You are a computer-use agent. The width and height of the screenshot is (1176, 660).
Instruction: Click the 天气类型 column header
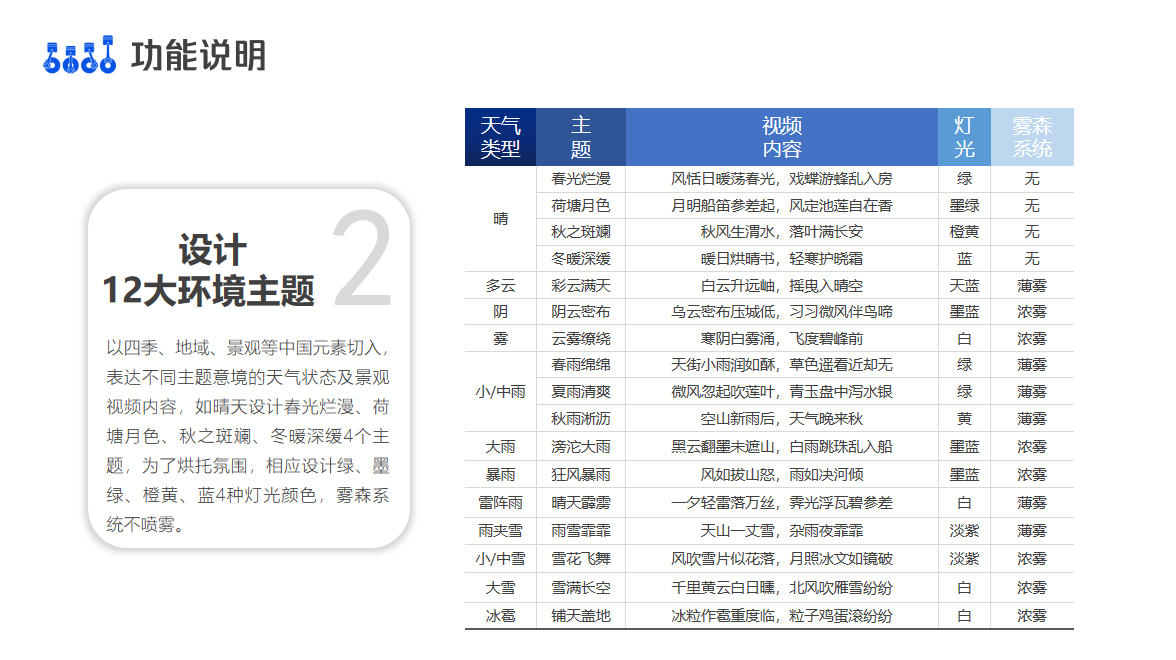pos(500,137)
